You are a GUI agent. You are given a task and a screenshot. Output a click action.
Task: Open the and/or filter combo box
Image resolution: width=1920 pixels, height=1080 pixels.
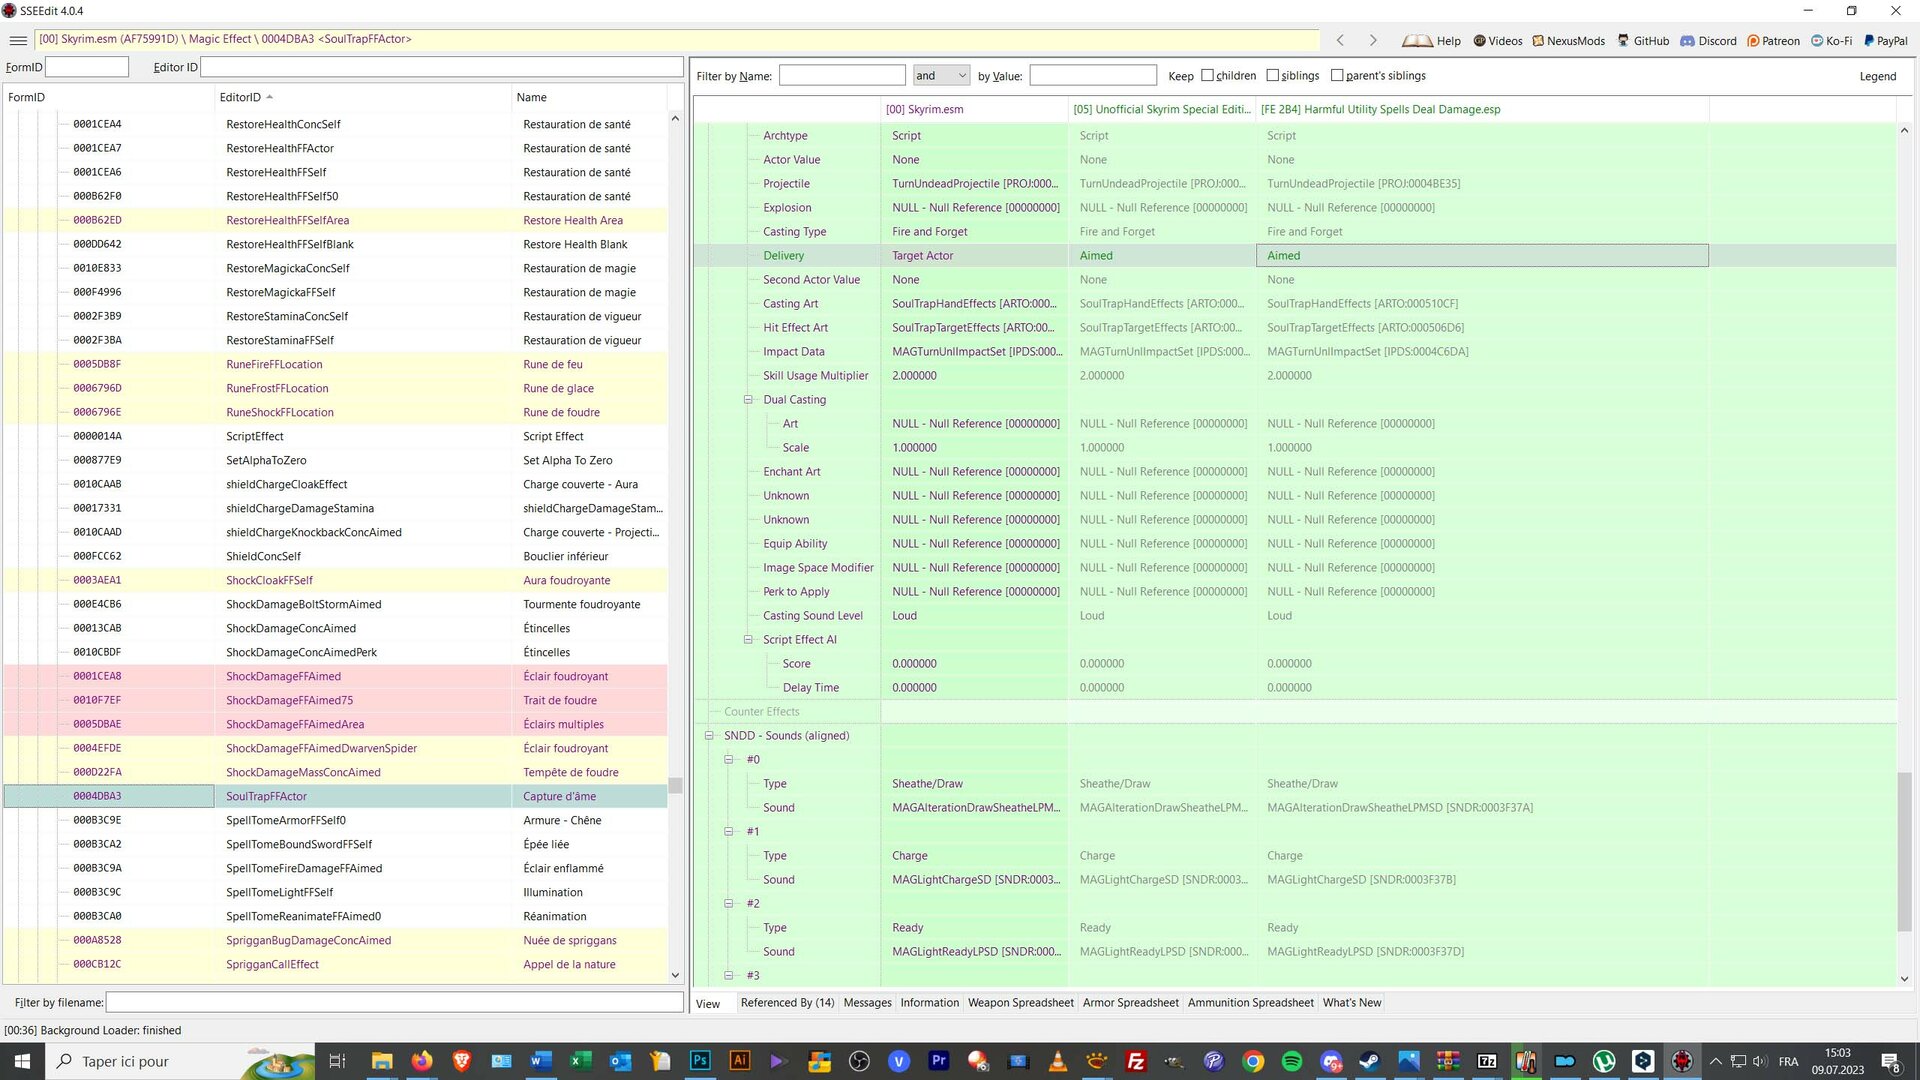tap(941, 75)
